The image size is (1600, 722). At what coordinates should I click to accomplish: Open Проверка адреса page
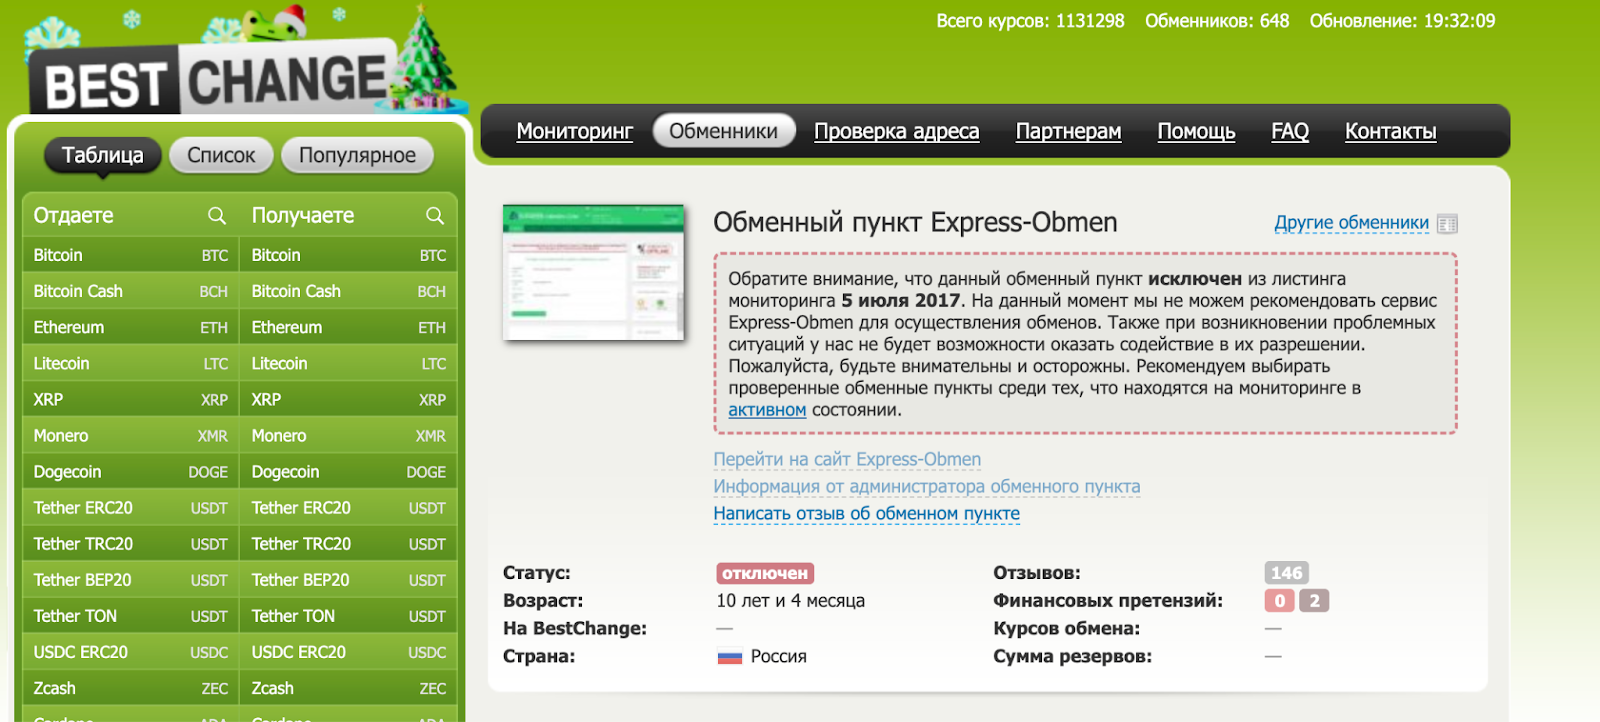897,131
